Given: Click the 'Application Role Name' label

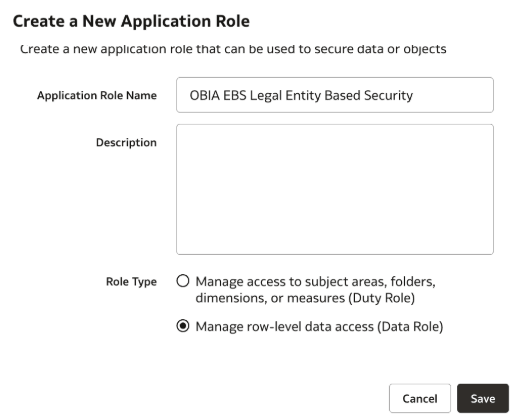Looking at the screenshot, I should point(97,95).
